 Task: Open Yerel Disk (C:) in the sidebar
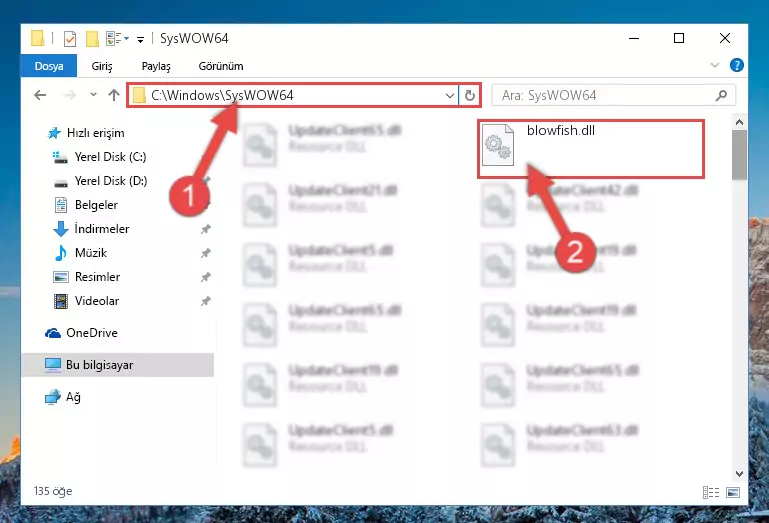pyautogui.click(x=100, y=157)
